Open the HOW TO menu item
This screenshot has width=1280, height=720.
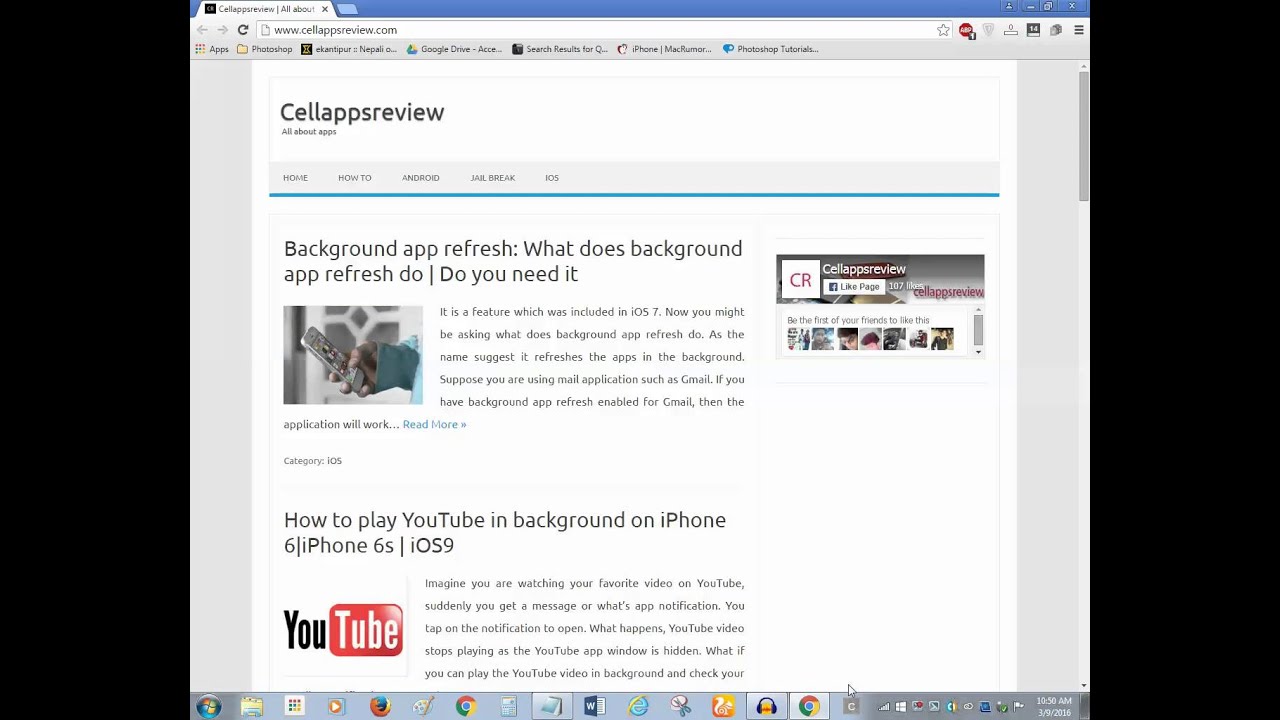(x=354, y=178)
